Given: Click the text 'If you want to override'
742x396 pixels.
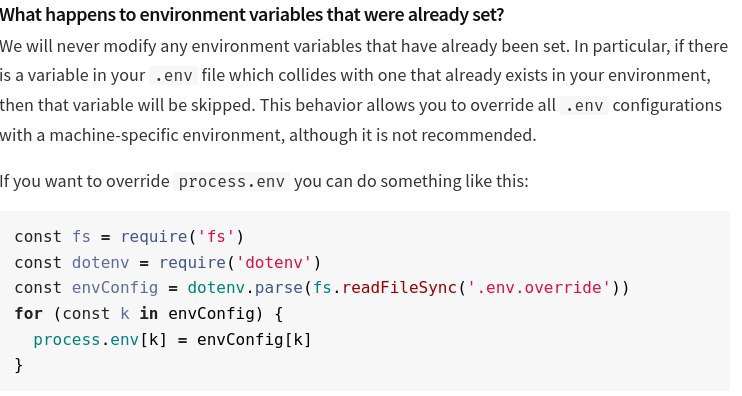Looking at the screenshot, I should tap(85, 182).
